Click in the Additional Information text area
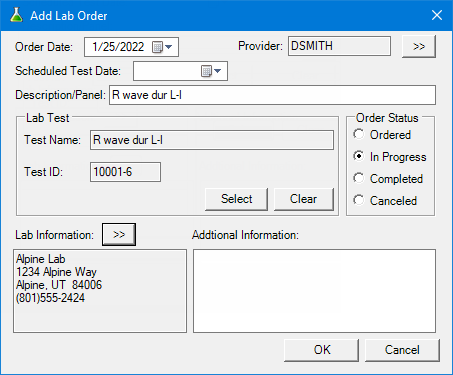 (314, 291)
